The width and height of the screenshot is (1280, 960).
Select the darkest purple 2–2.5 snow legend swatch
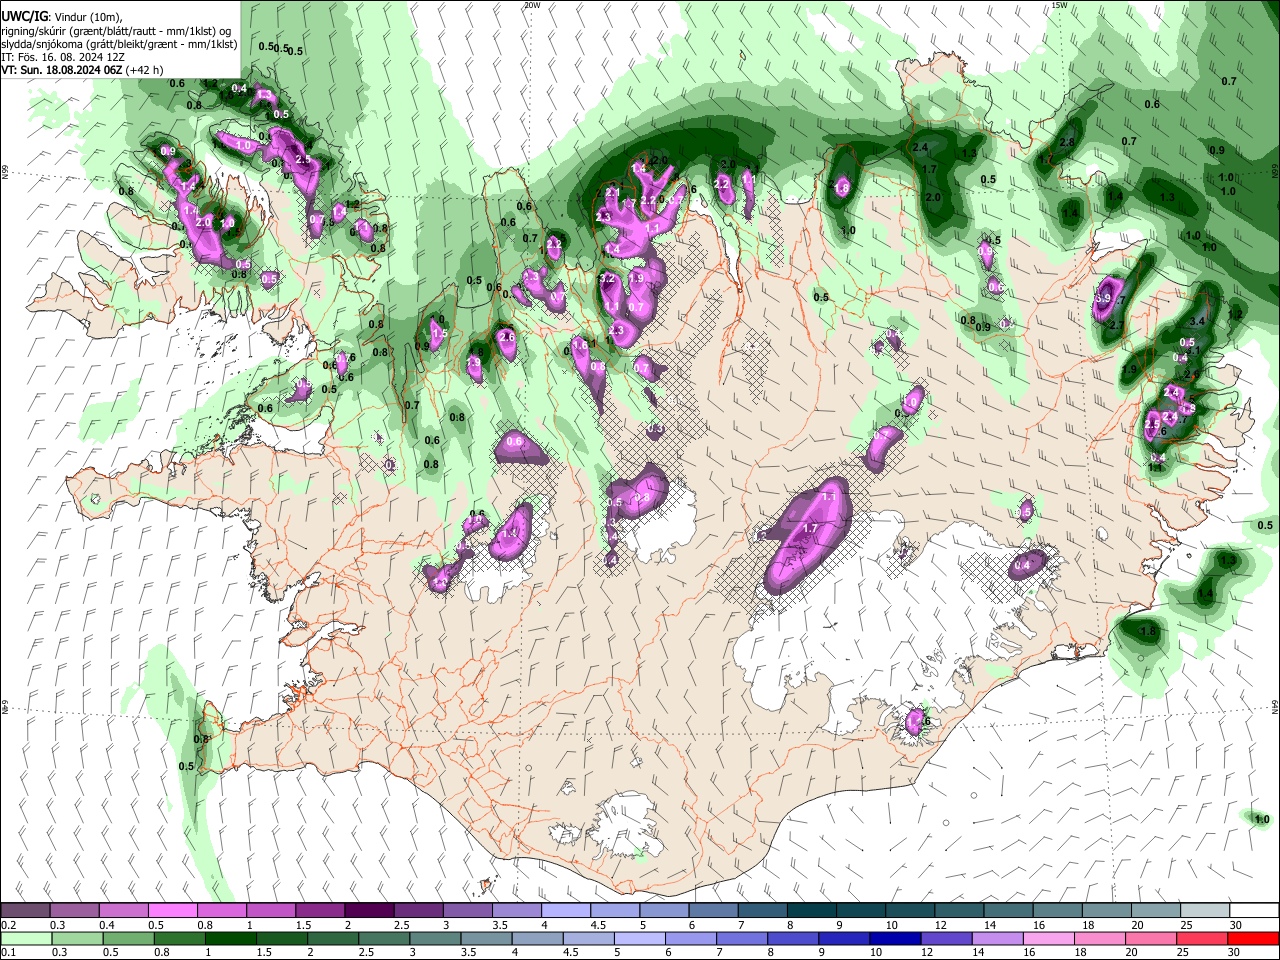(x=369, y=910)
